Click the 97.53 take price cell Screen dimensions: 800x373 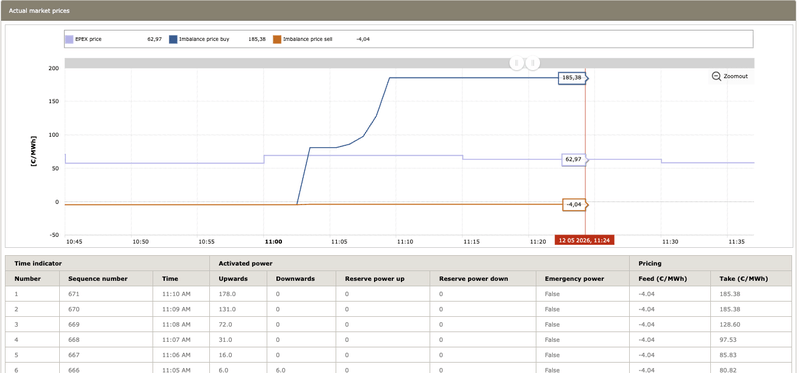(752, 340)
